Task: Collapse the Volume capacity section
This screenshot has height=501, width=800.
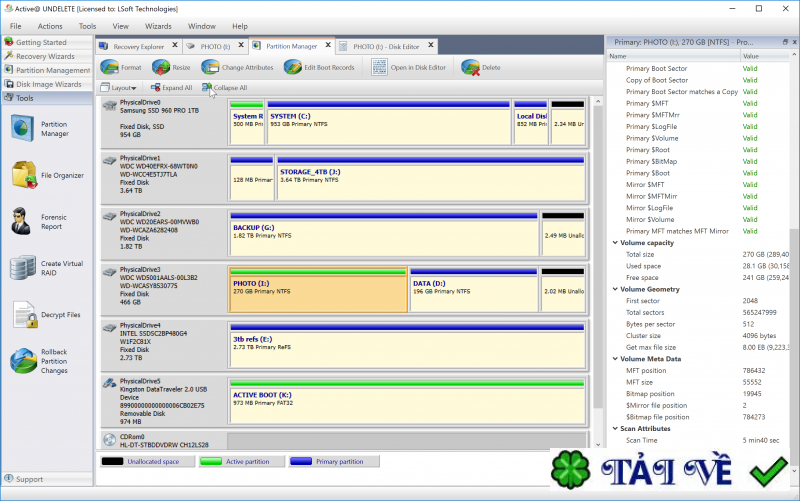Action: coord(613,243)
